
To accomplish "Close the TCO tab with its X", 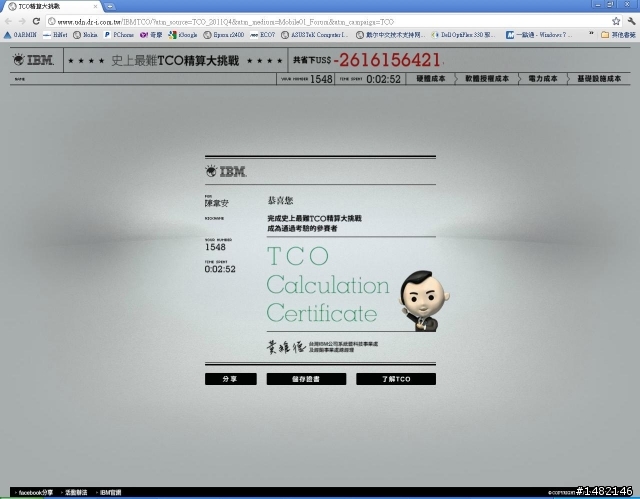I will point(96,7).
